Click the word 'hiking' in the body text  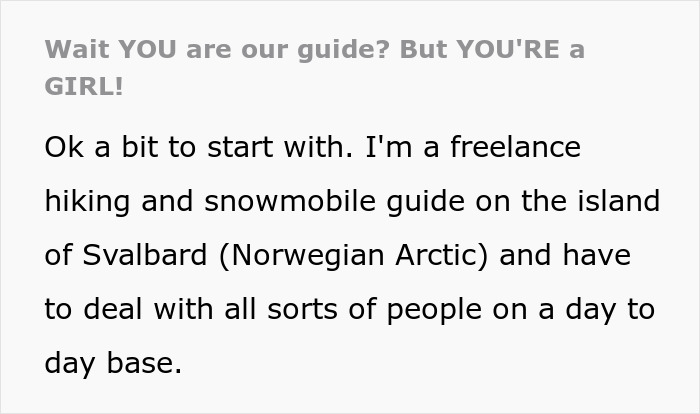(x=88, y=203)
